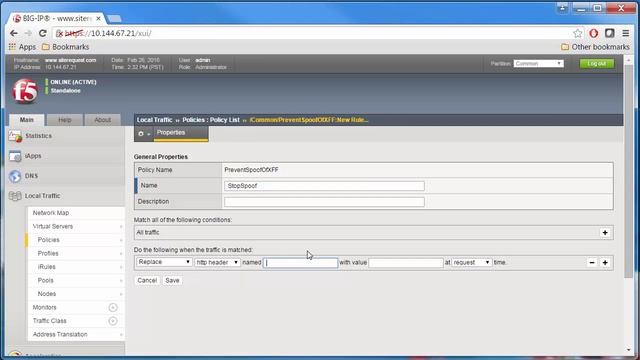640x360 pixels.
Task: Switch to the Help tab
Action: (x=65, y=120)
